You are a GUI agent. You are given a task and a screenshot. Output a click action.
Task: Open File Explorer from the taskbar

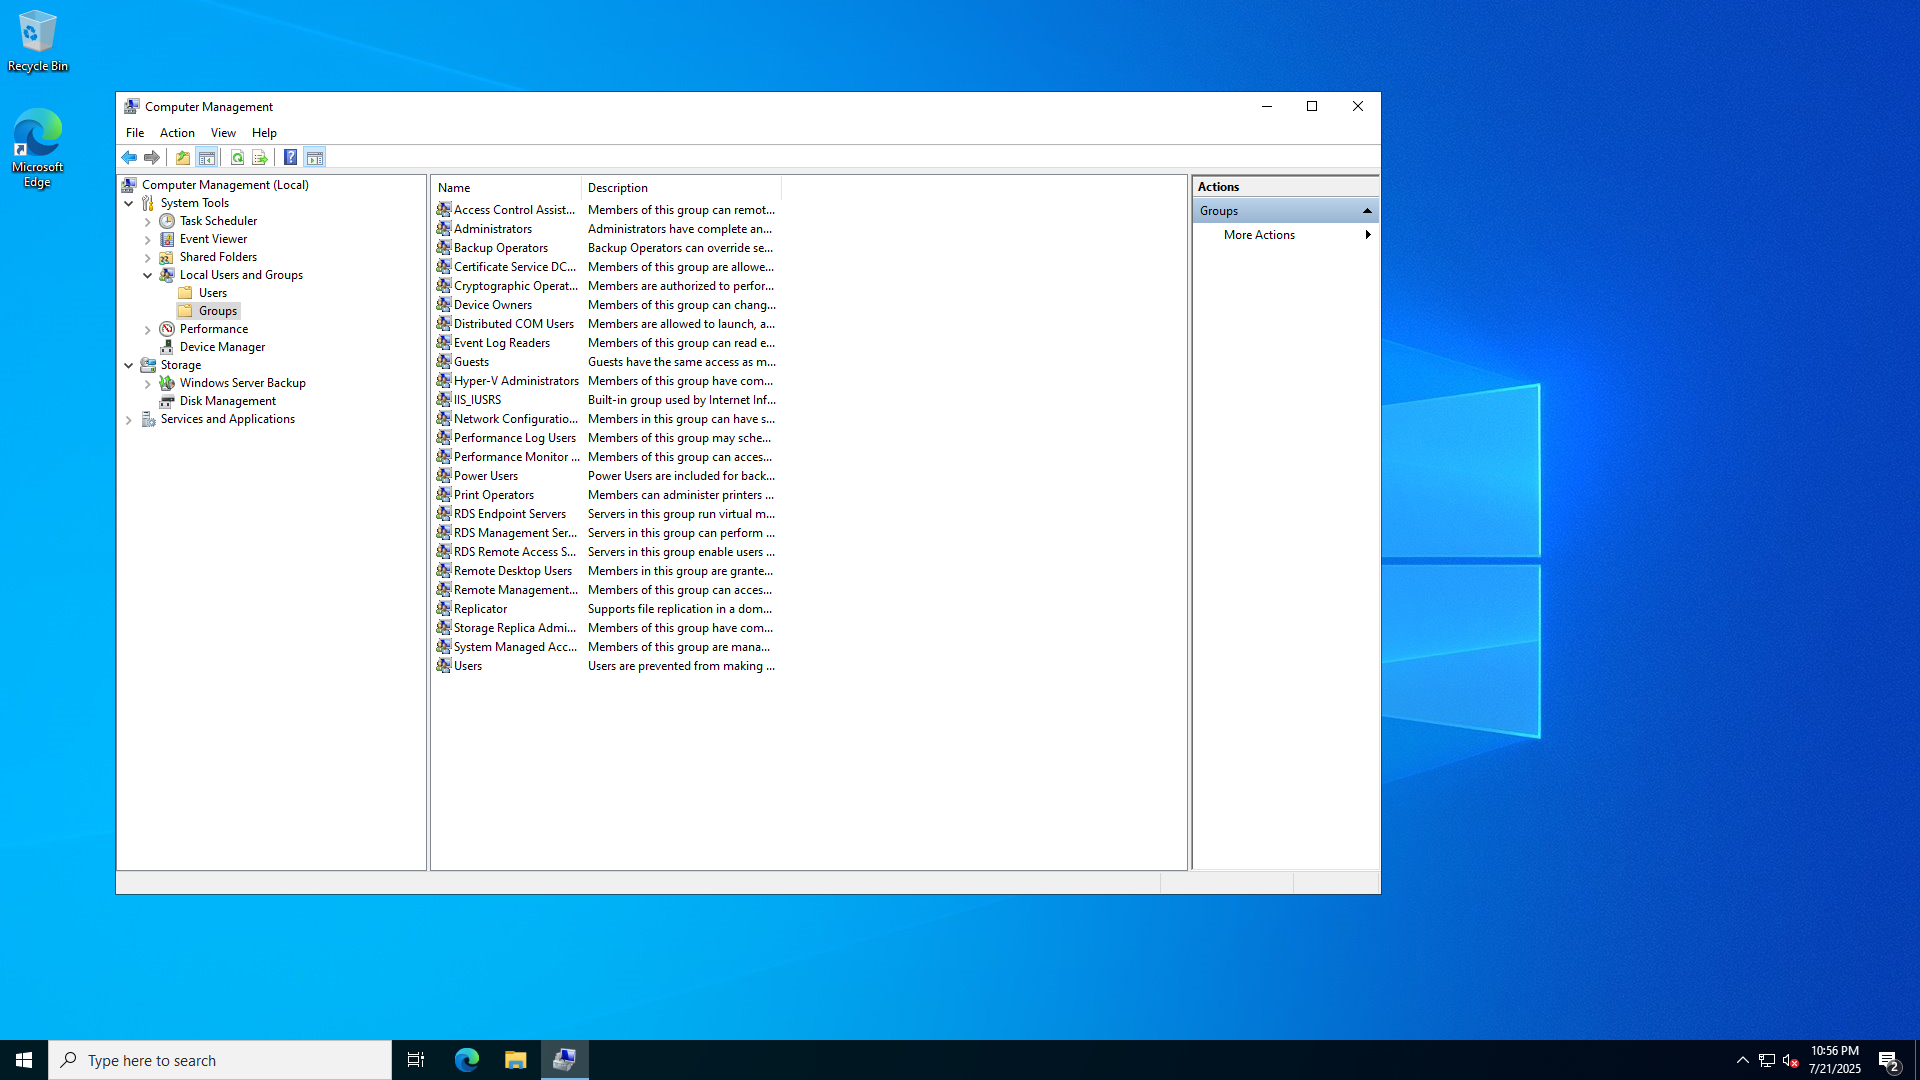tap(515, 1060)
